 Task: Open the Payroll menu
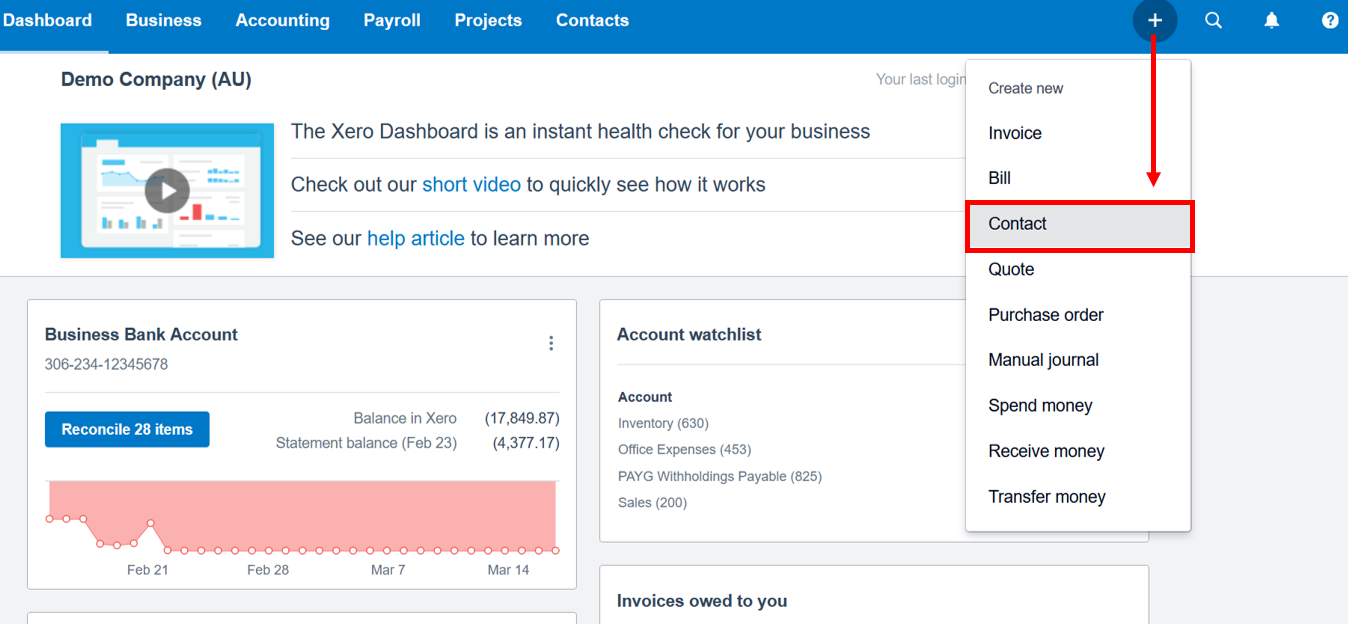click(x=392, y=20)
